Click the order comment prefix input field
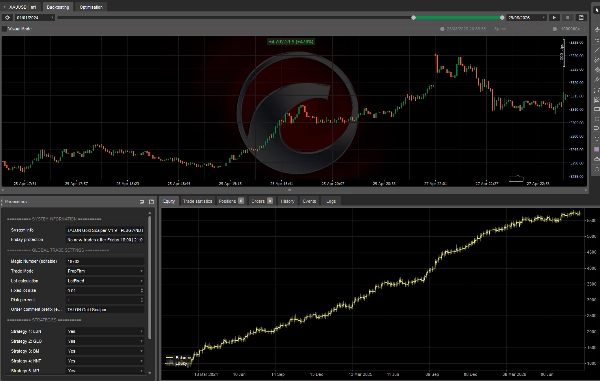 [105, 309]
